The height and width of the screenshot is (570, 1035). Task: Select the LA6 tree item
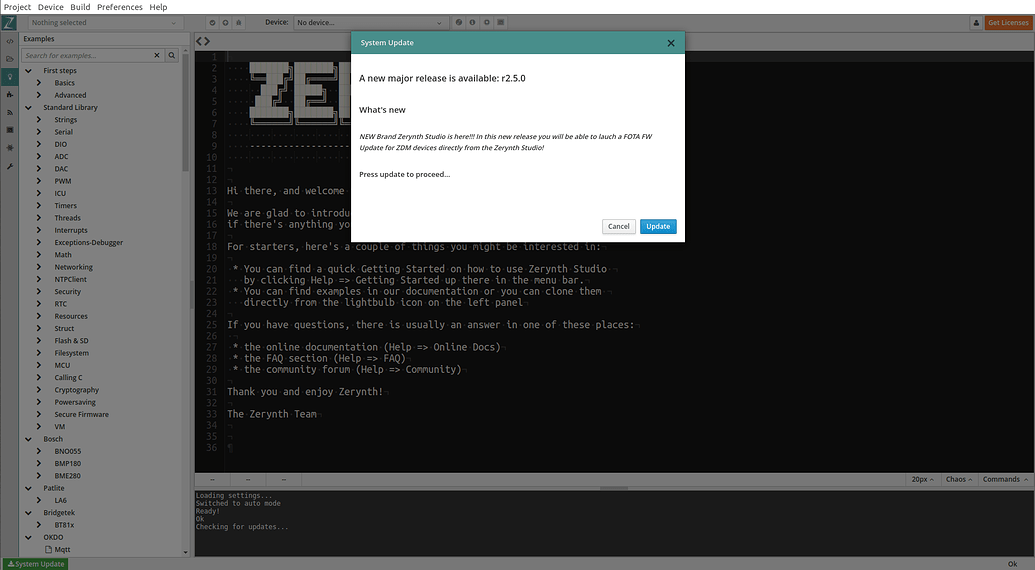61,501
